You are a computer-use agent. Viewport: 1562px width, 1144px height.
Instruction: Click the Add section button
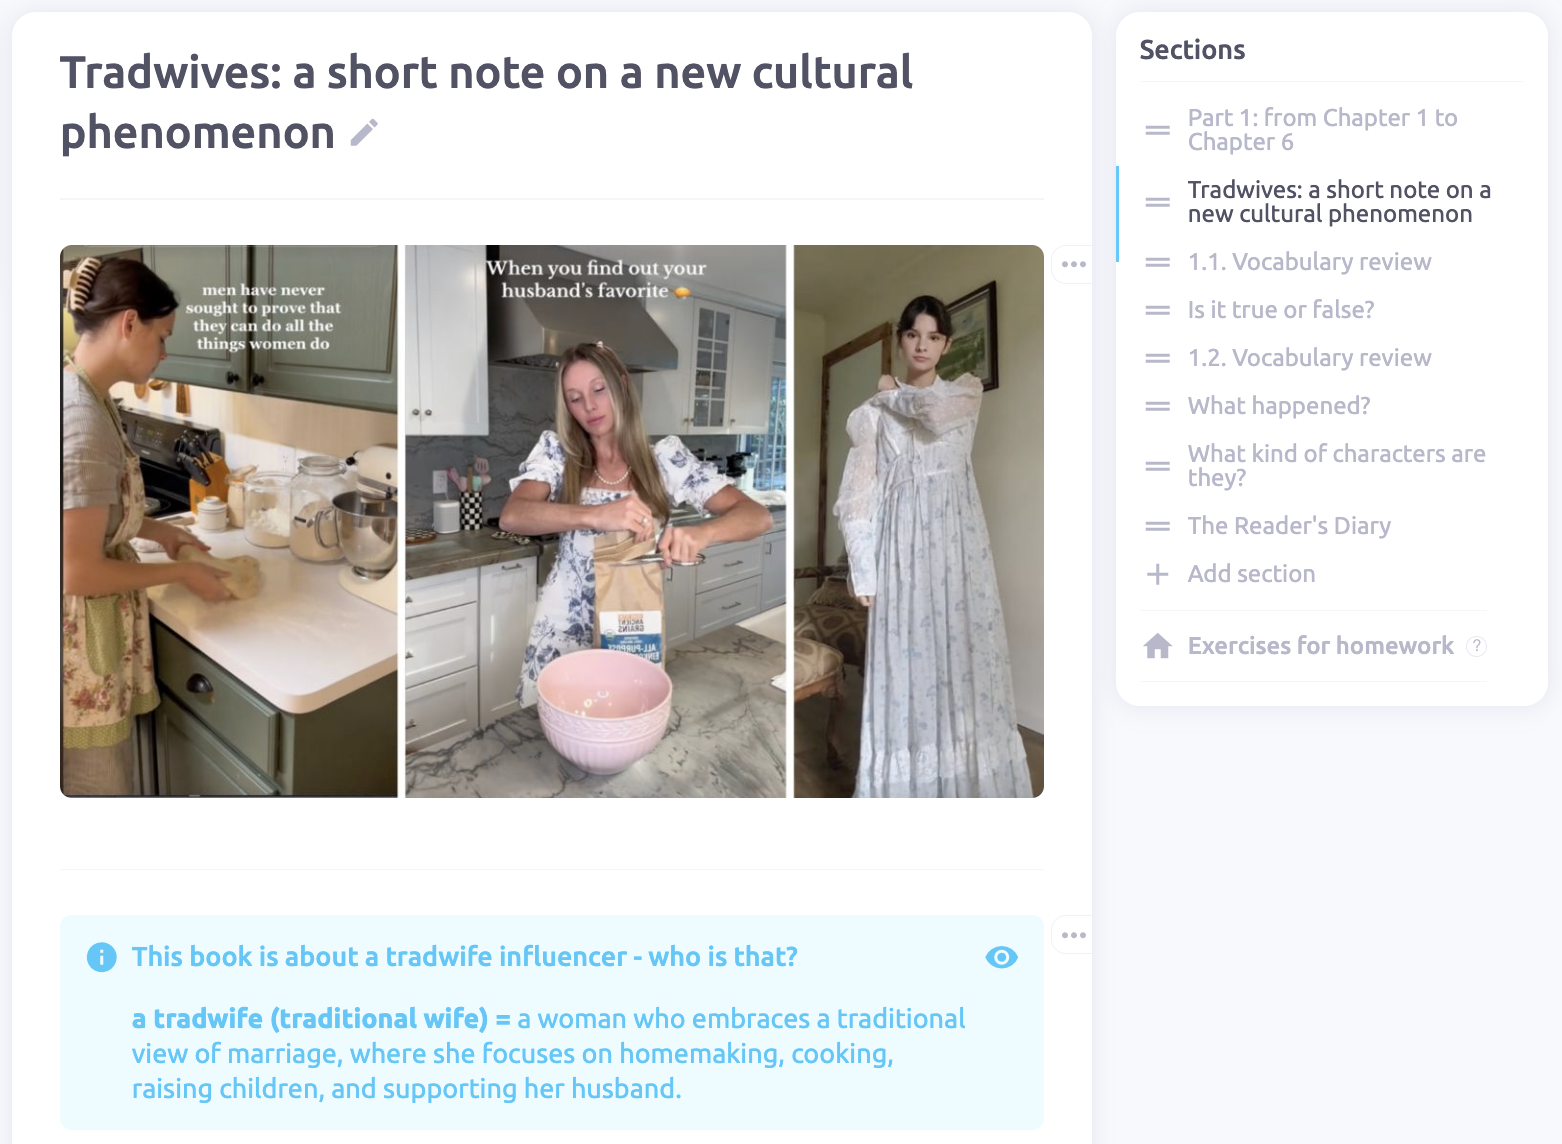(1251, 574)
